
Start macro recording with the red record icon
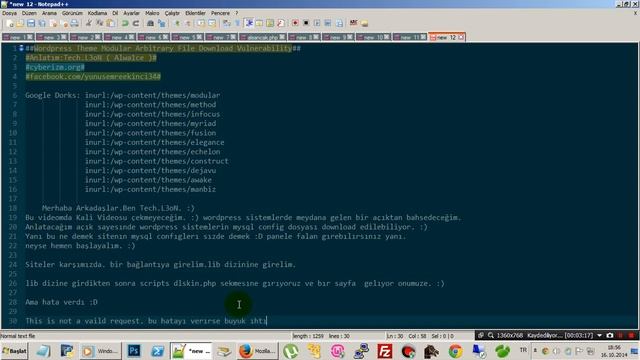[x=295, y=23]
